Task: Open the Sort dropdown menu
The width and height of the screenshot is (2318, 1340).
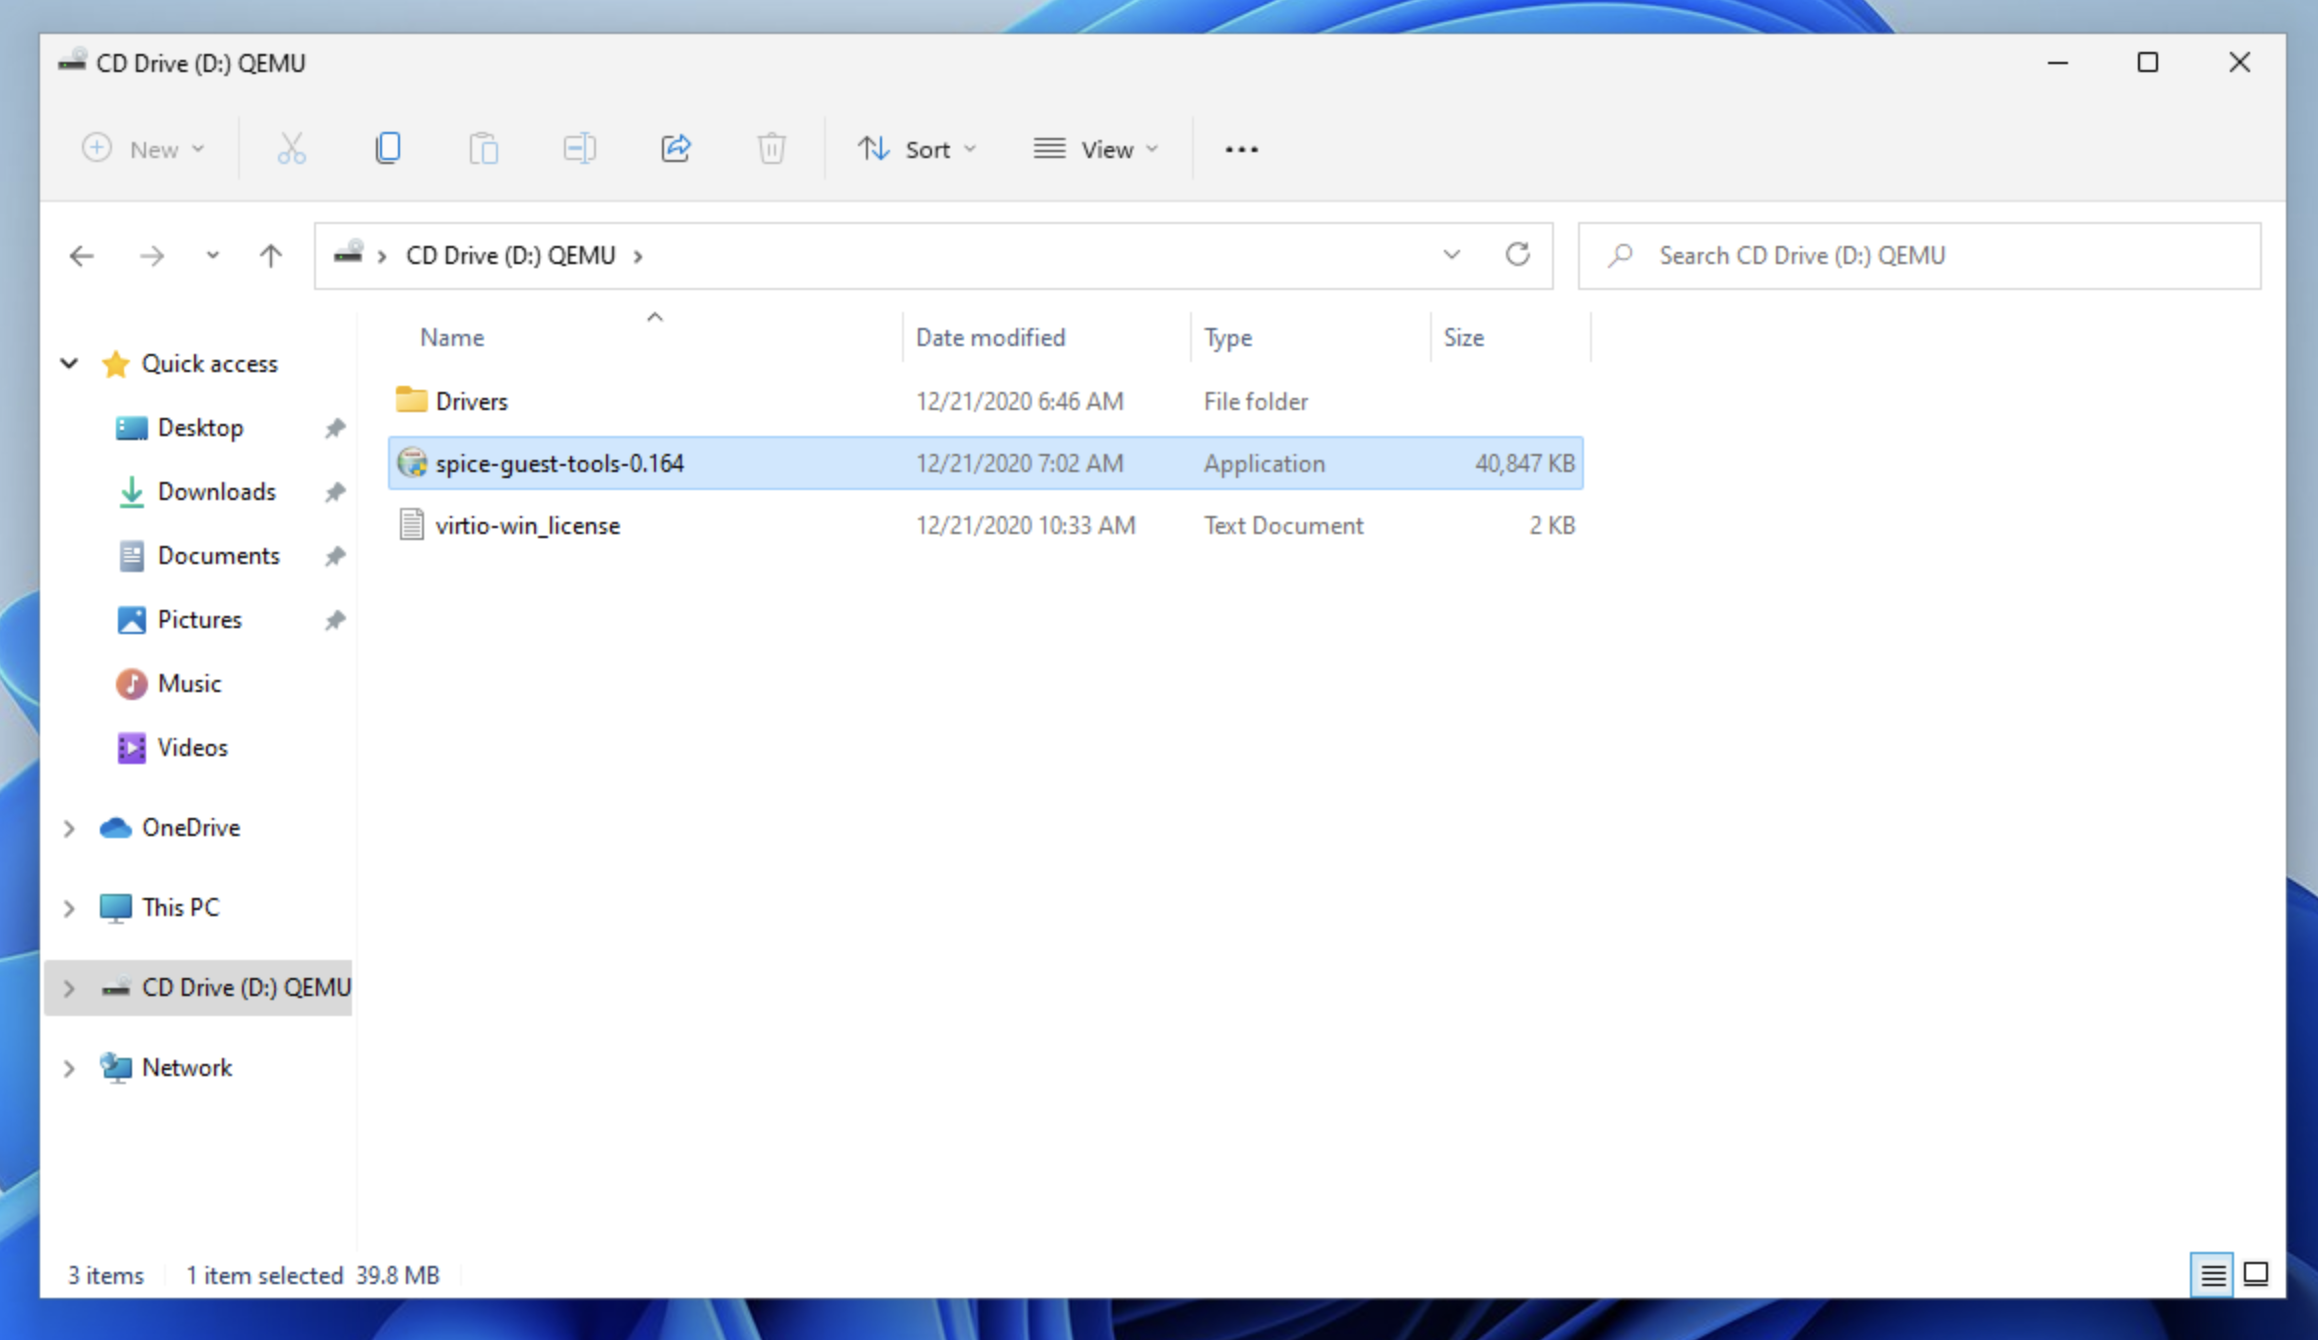Action: tap(916, 149)
